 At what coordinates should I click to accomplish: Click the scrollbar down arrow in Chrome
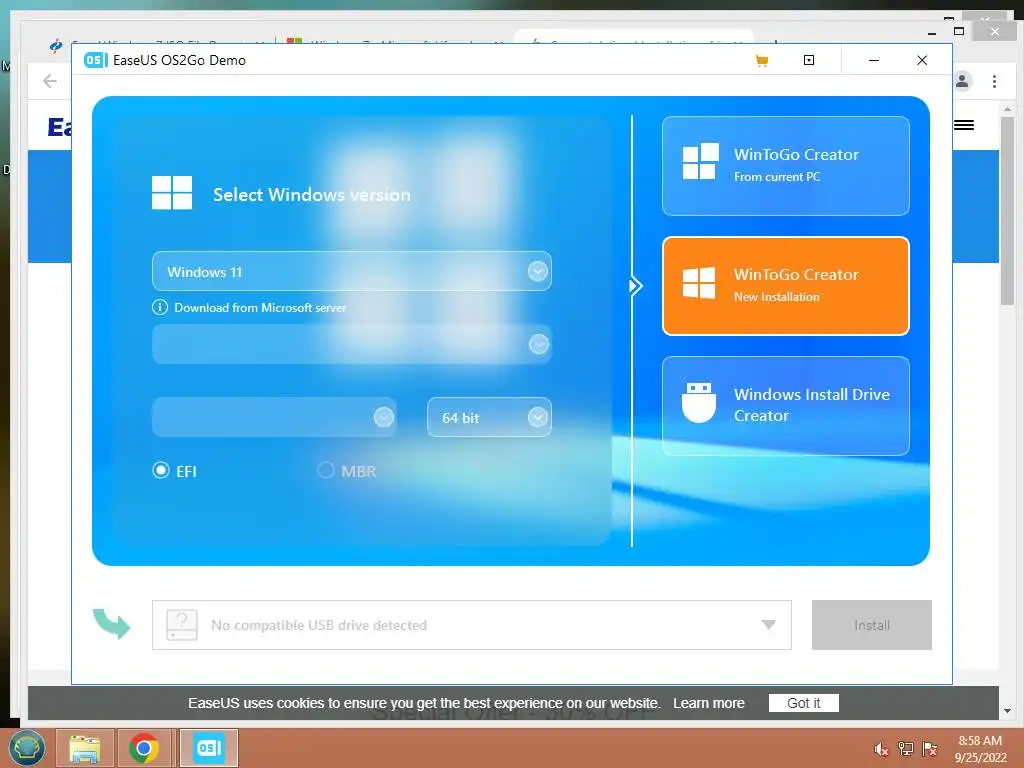pyautogui.click(x=1007, y=711)
